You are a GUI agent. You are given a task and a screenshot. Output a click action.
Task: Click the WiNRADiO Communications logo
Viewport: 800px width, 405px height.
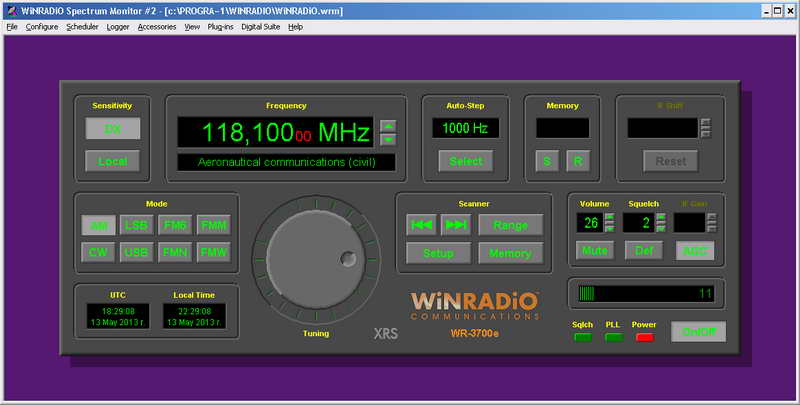474,305
